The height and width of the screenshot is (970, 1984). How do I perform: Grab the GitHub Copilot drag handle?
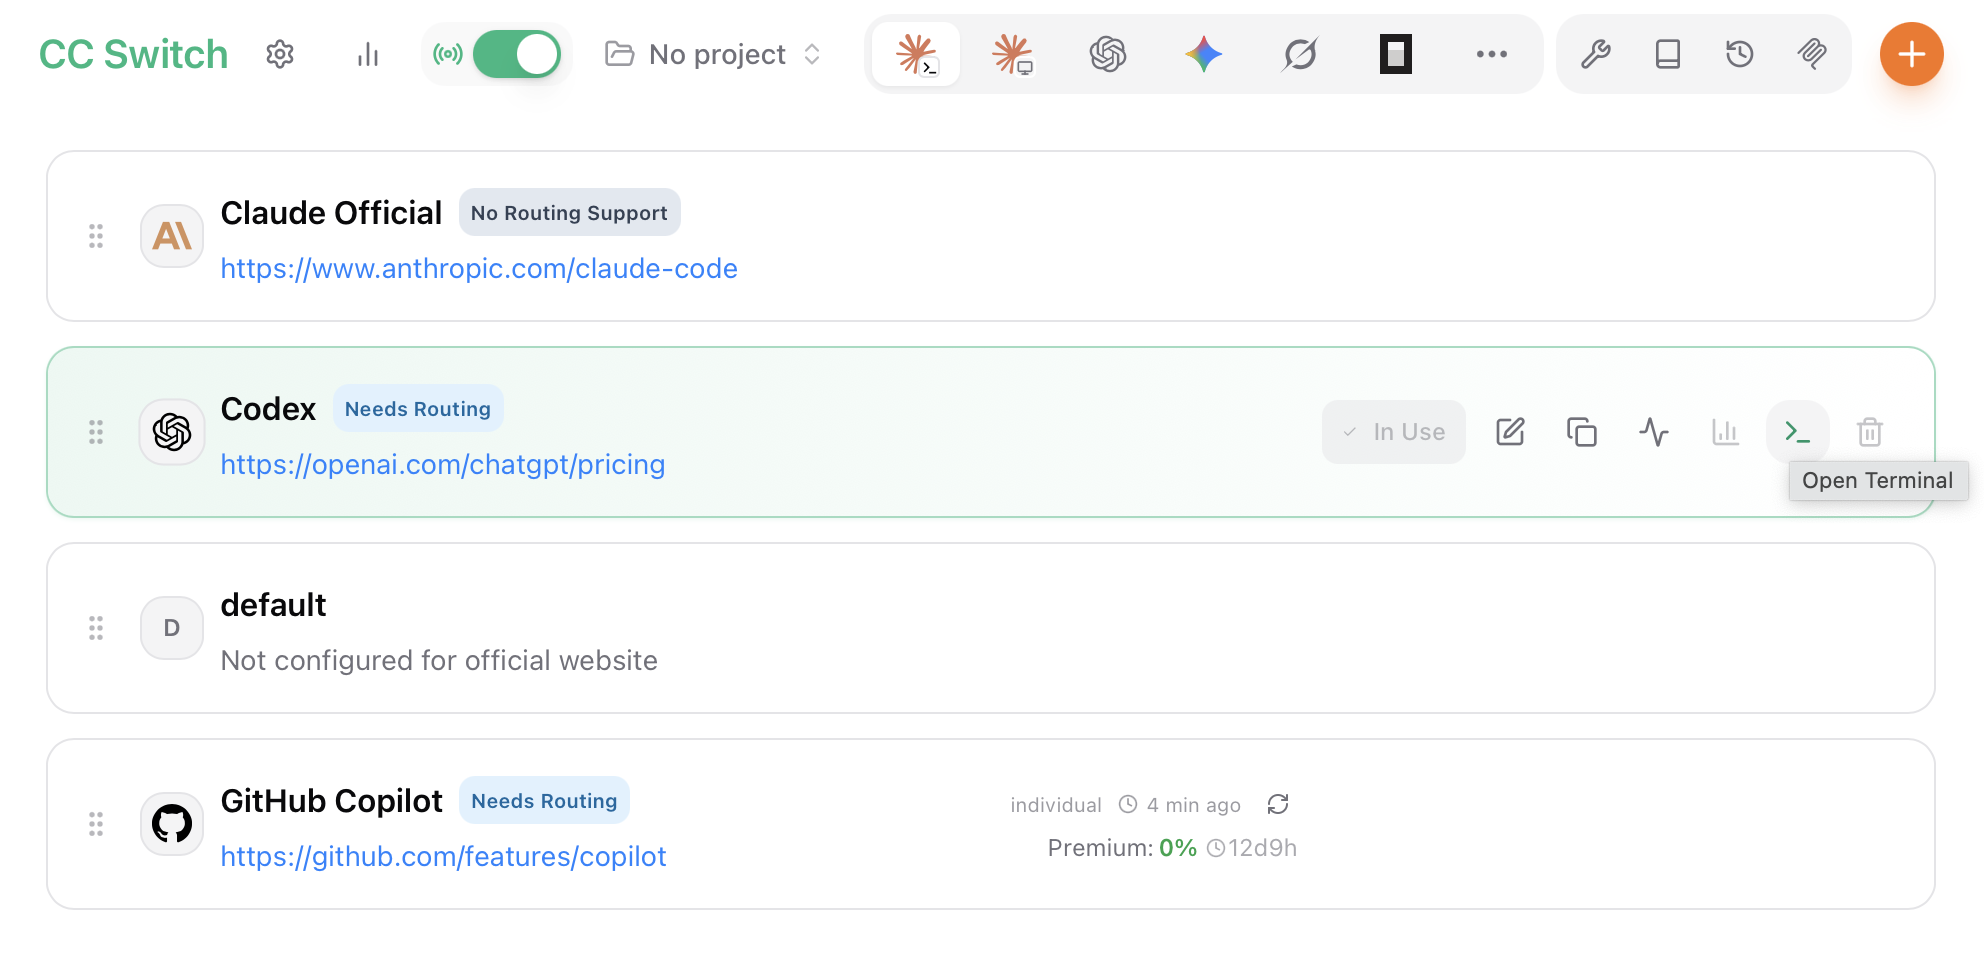point(96,824)
